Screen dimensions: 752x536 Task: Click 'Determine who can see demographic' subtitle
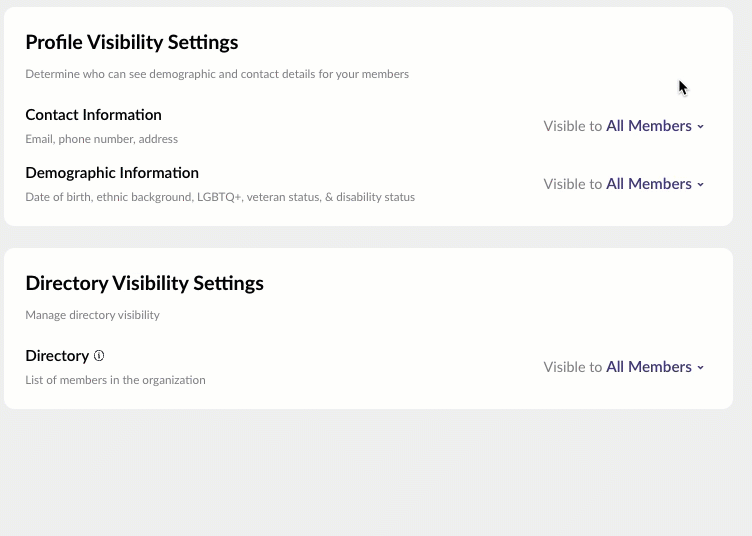tap(216, 74)
